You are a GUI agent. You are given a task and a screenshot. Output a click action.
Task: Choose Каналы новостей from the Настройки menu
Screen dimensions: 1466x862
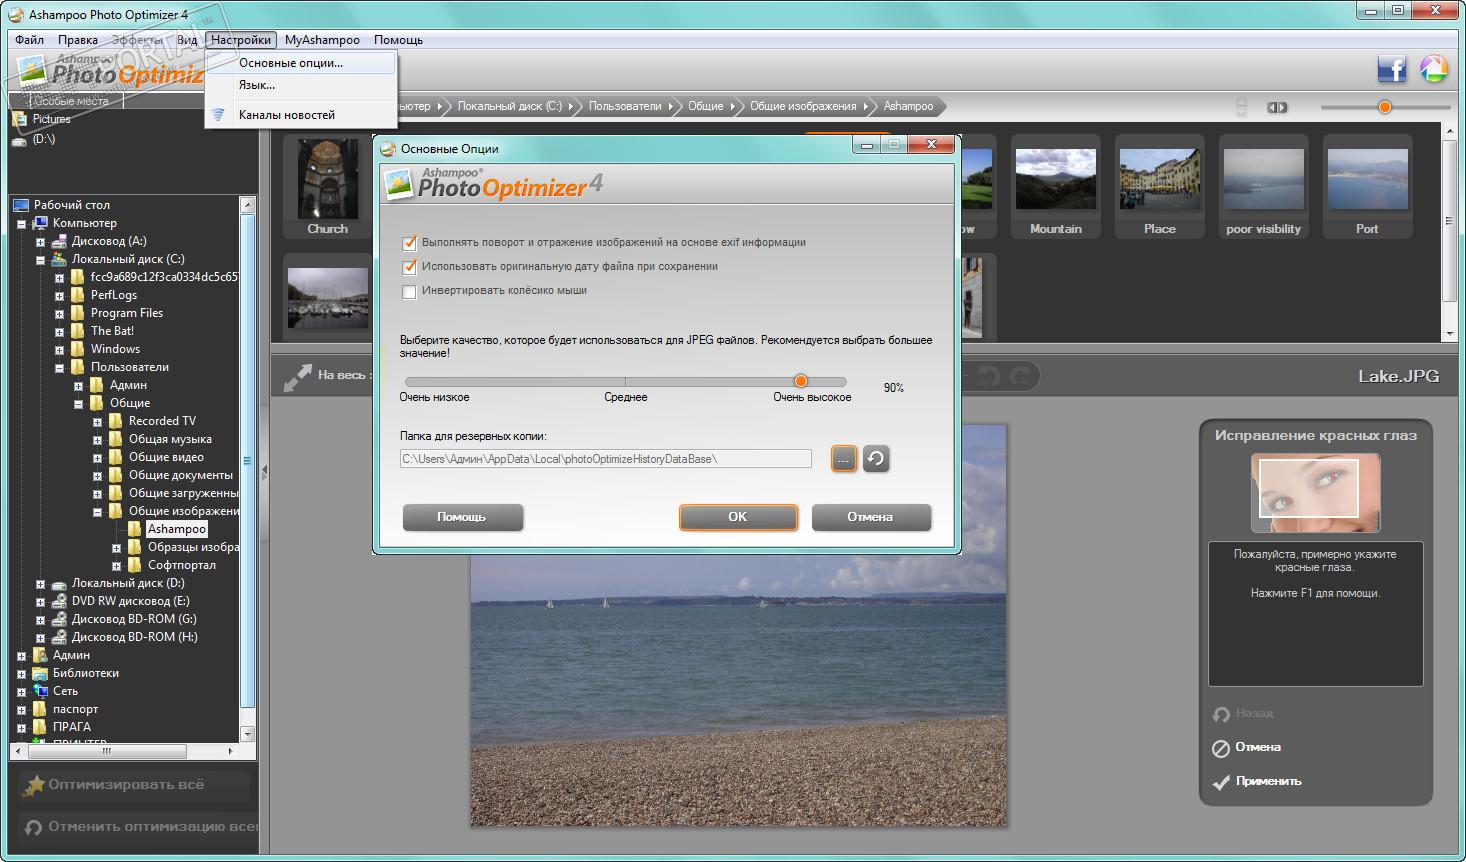[301, 115]
